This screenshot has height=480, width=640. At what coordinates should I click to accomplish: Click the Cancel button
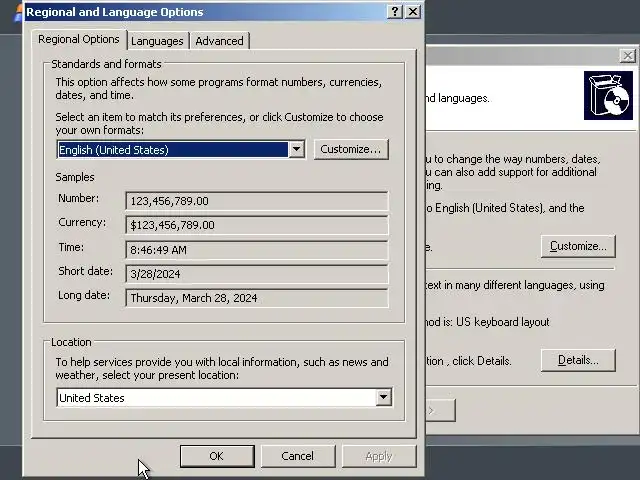tap(298, 456)
